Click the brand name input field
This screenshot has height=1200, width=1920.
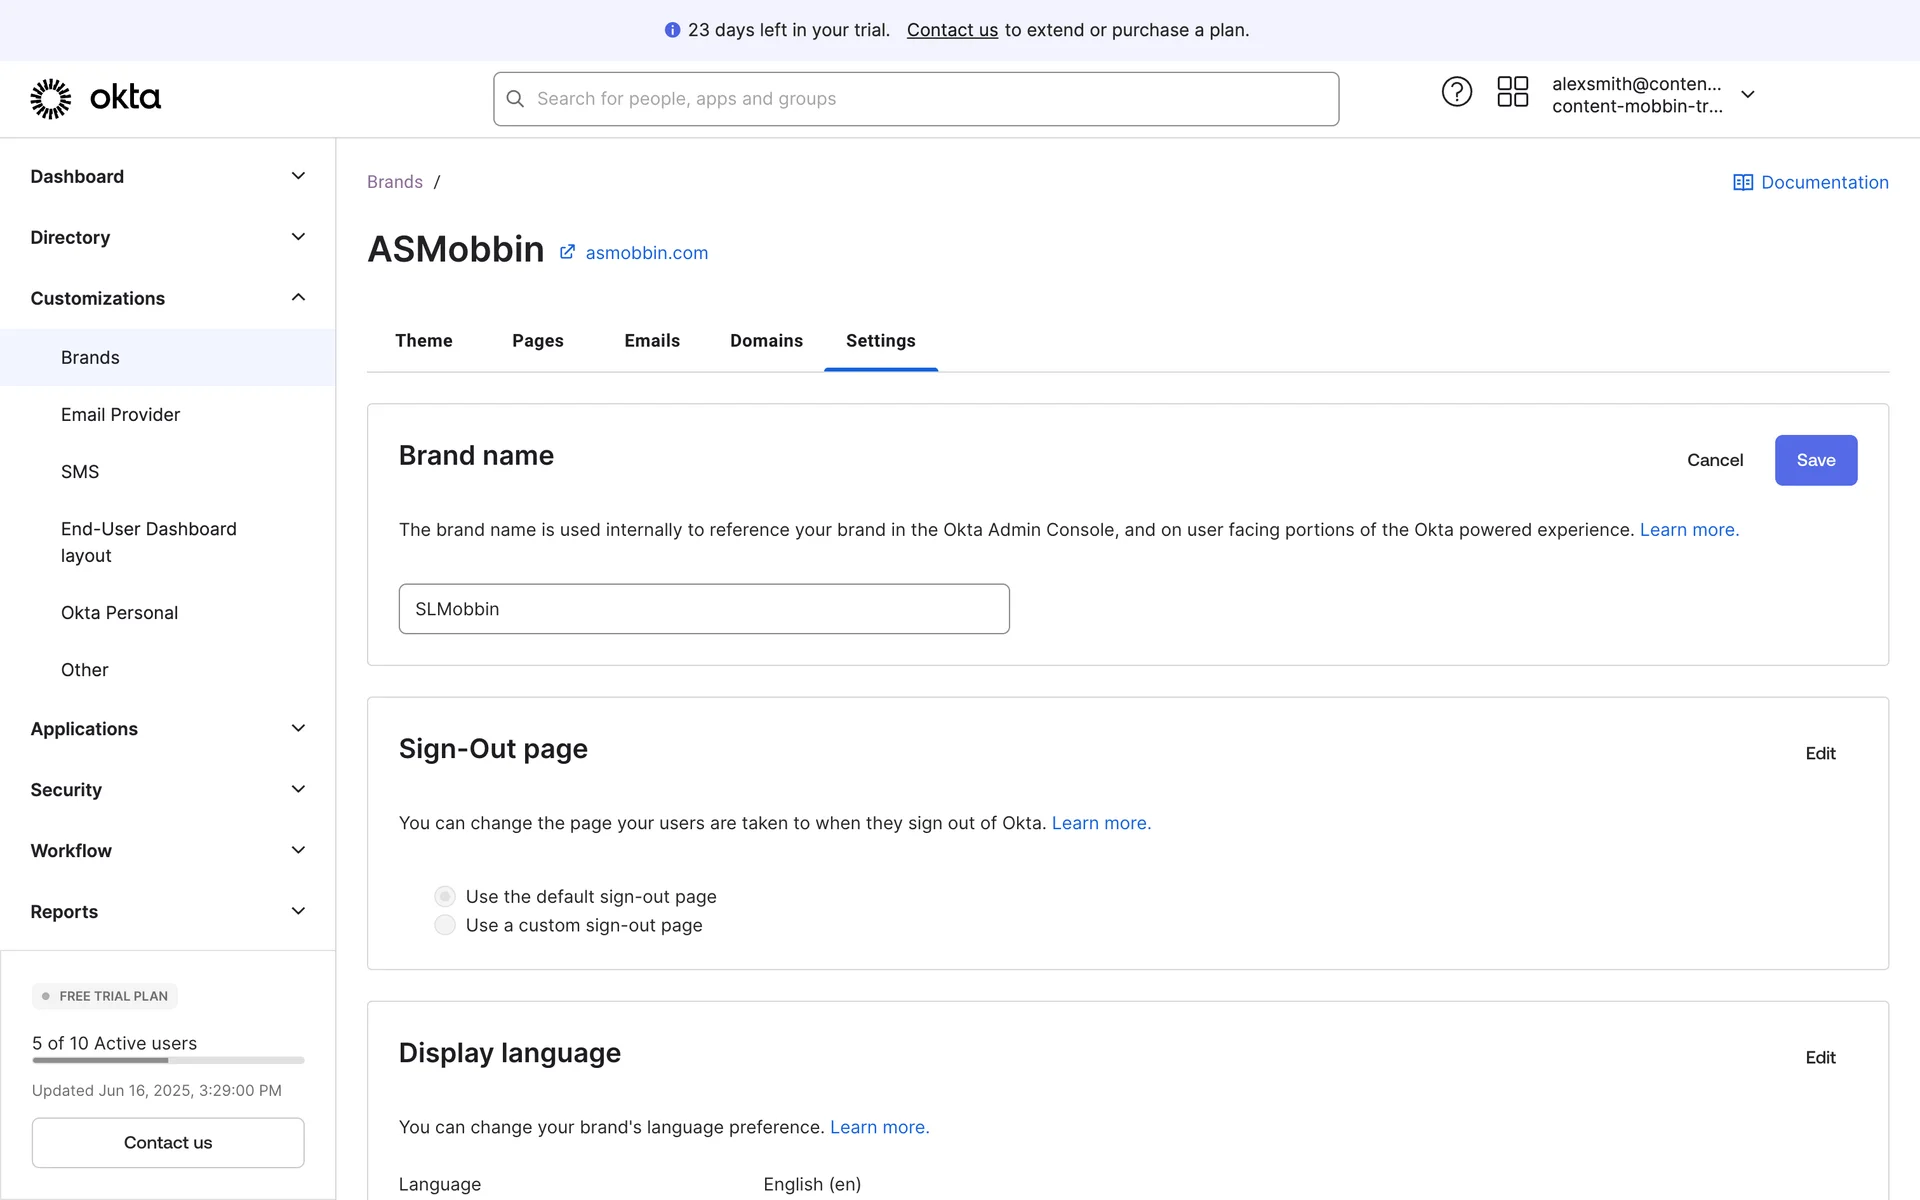coord(704,609)
